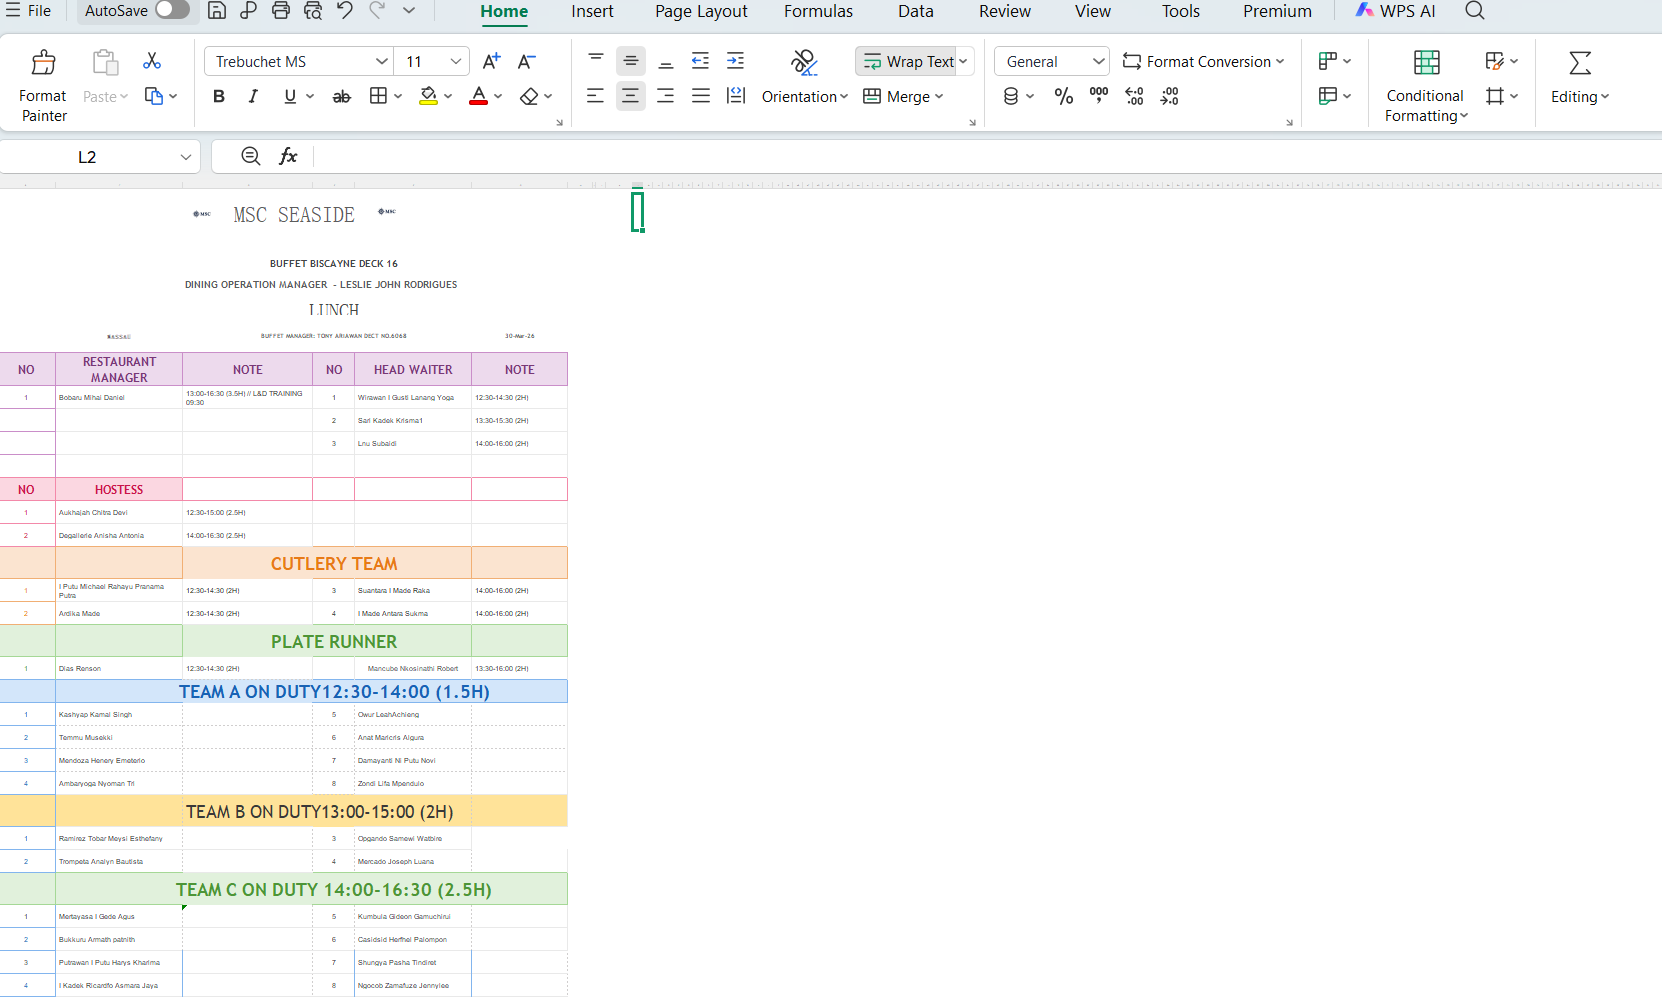Click the increase decimal places icon

click(x=1134, y=96)
